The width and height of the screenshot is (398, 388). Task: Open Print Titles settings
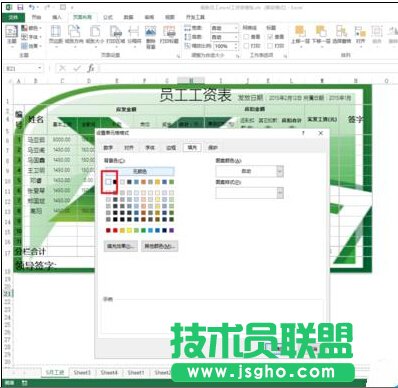pyautogui.click(x=169, y=35)
